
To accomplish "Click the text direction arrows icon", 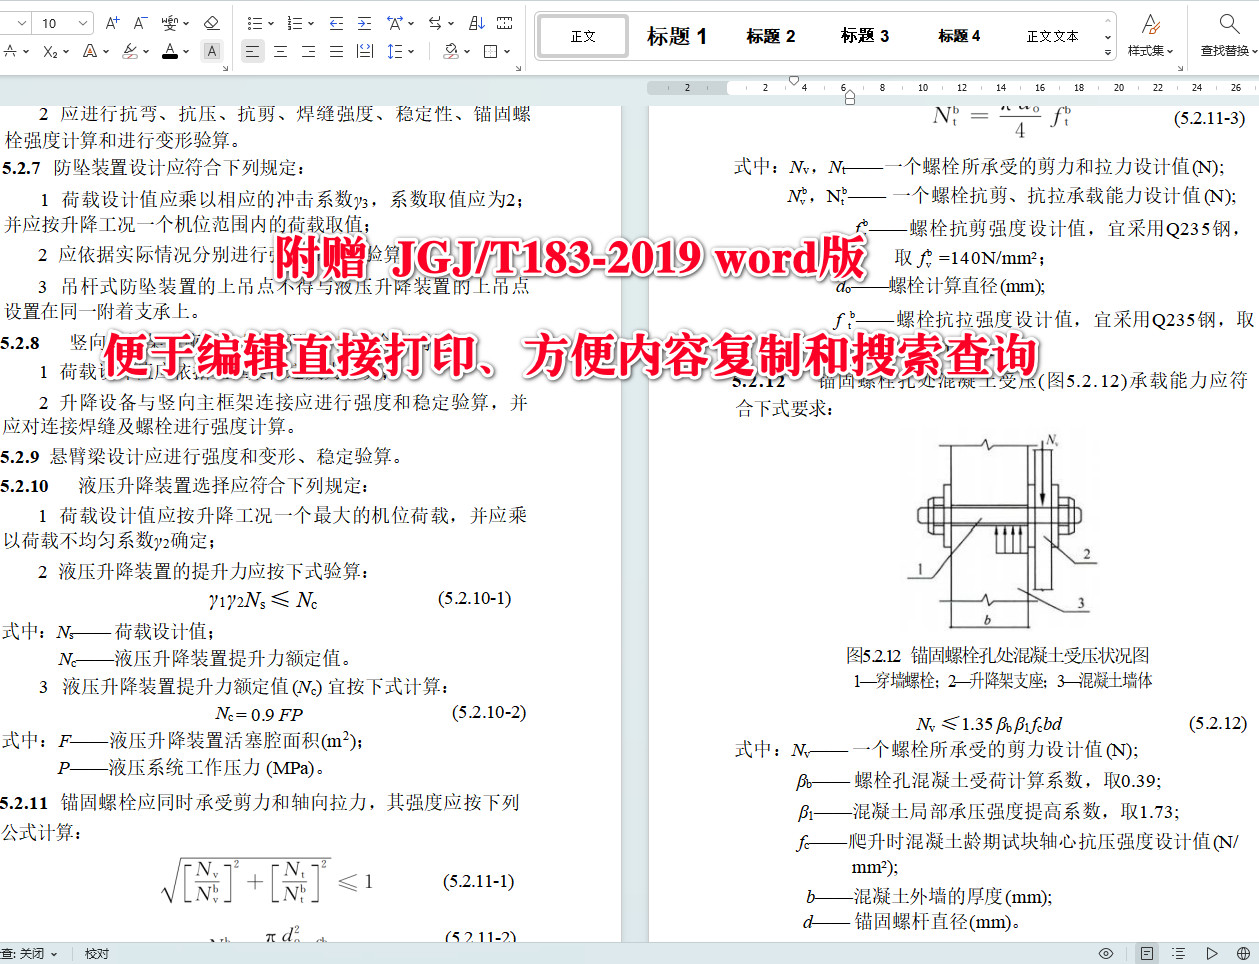I will click(x=435, y=23).
